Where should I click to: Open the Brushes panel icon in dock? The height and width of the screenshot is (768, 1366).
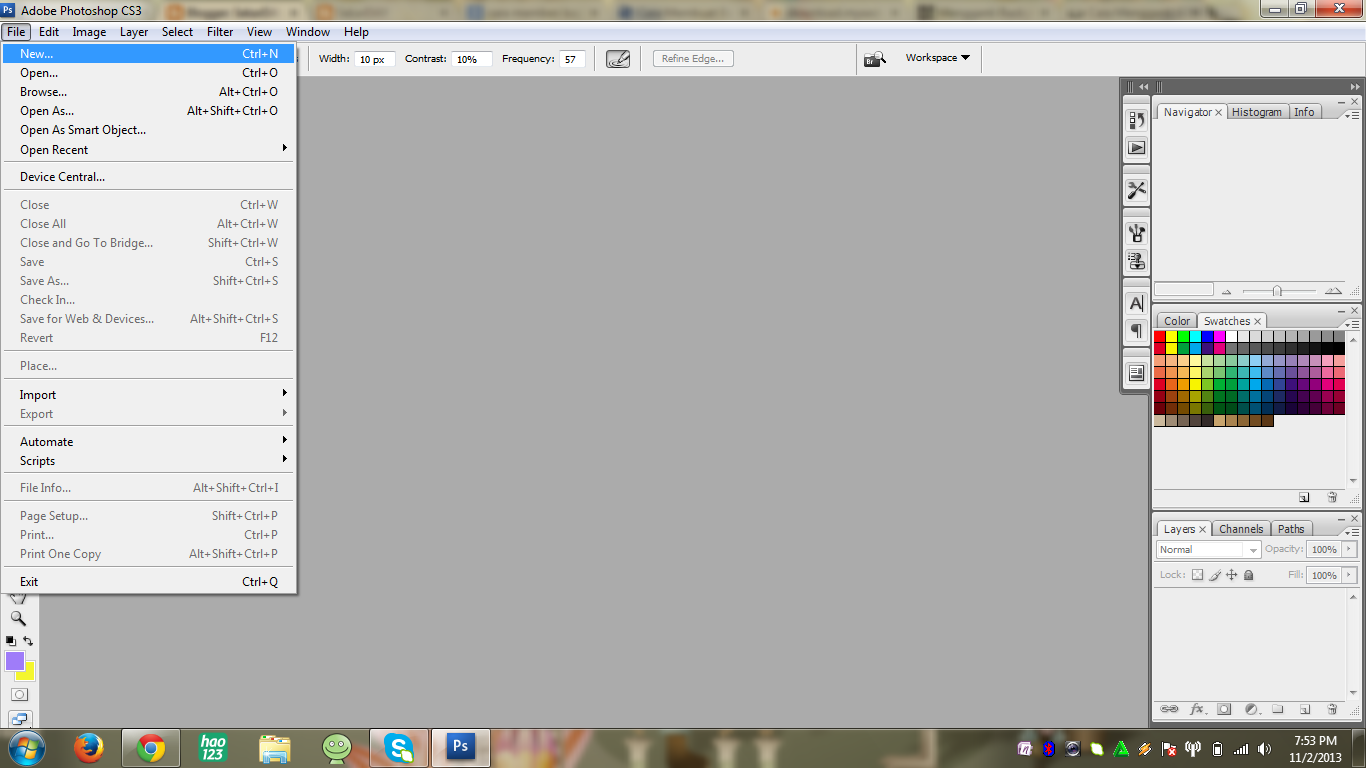click(1137, 233)
